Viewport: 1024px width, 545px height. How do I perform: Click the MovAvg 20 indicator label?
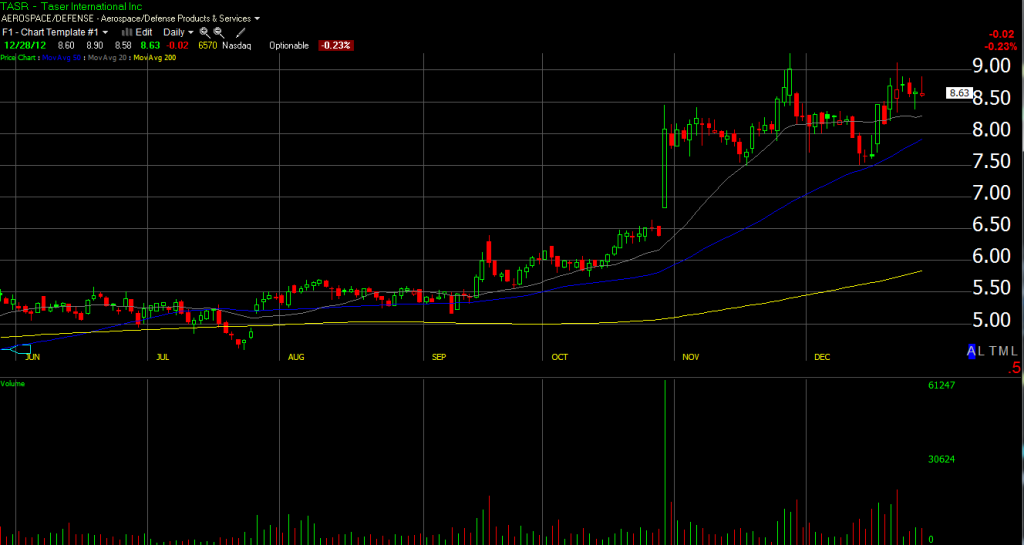[106, 58]
